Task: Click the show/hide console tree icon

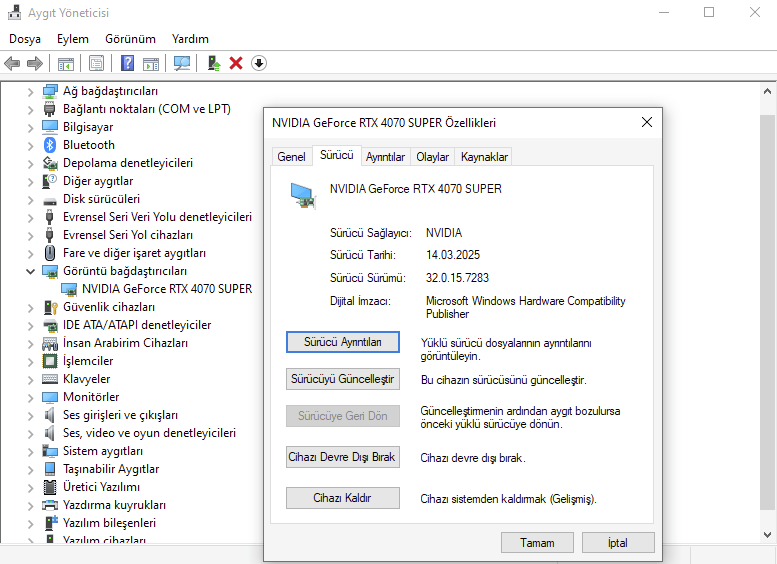Action: pyautogui.click(x=65, y=63)
